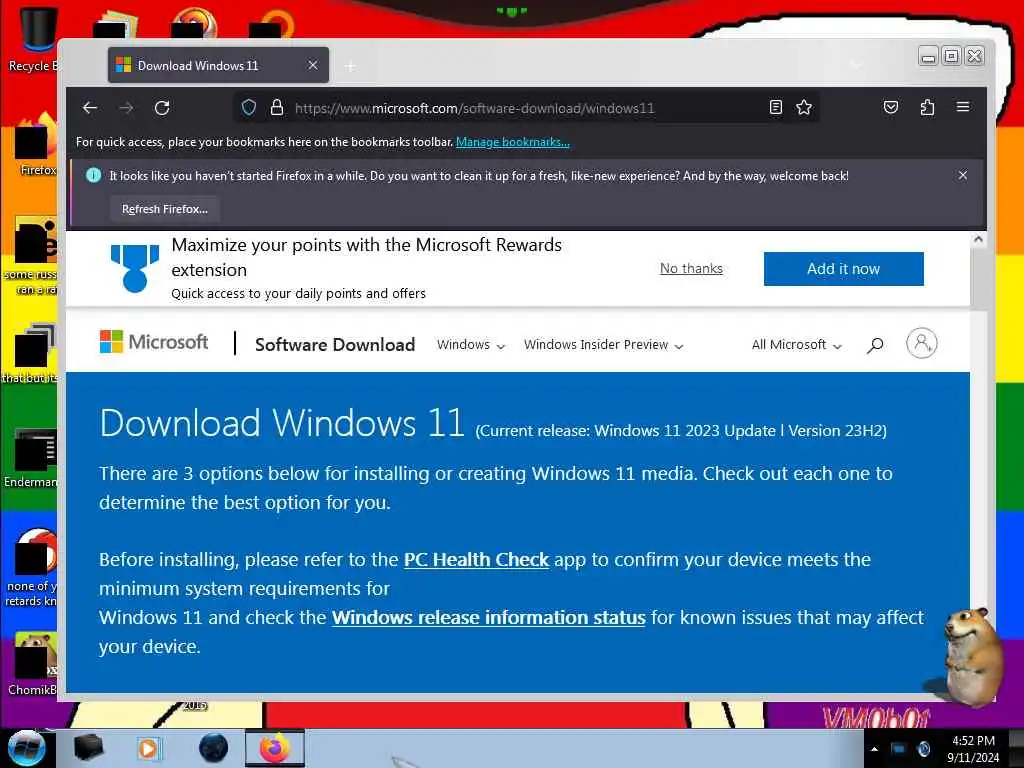
Task: Click the Microsoft logo
Action: 153,342
